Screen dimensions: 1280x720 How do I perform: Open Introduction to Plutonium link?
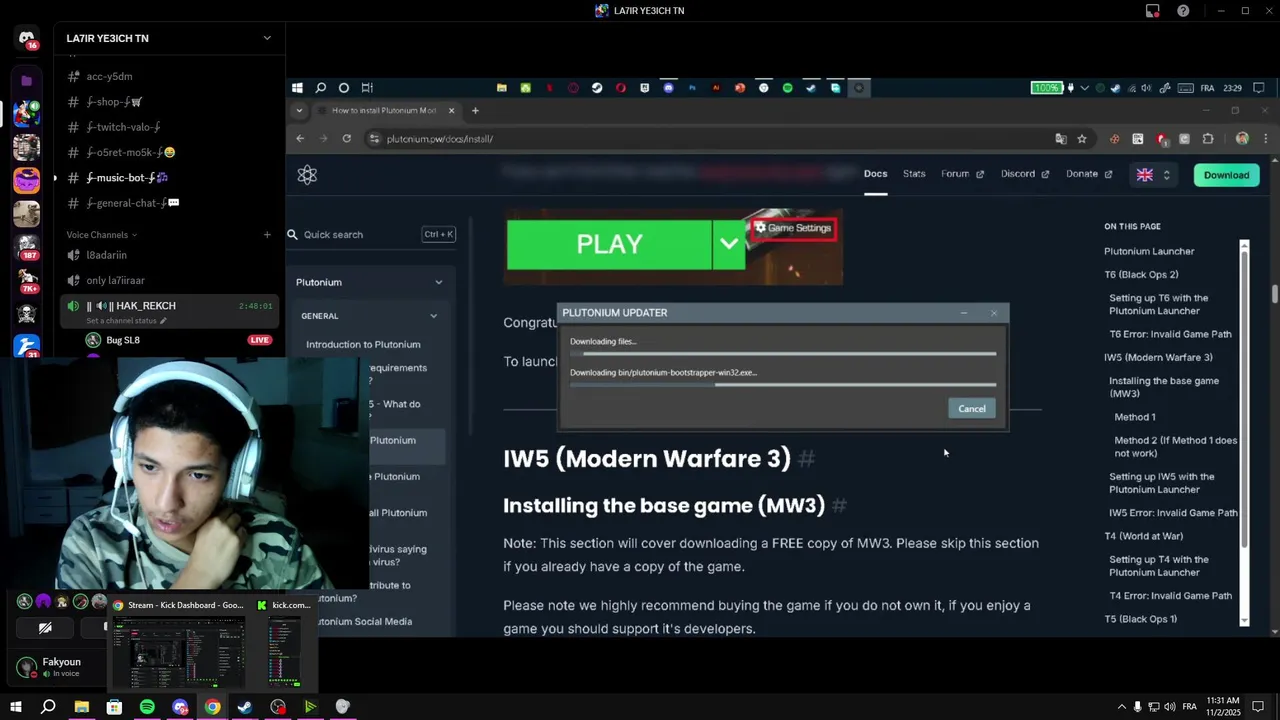[x=363, y=344]
